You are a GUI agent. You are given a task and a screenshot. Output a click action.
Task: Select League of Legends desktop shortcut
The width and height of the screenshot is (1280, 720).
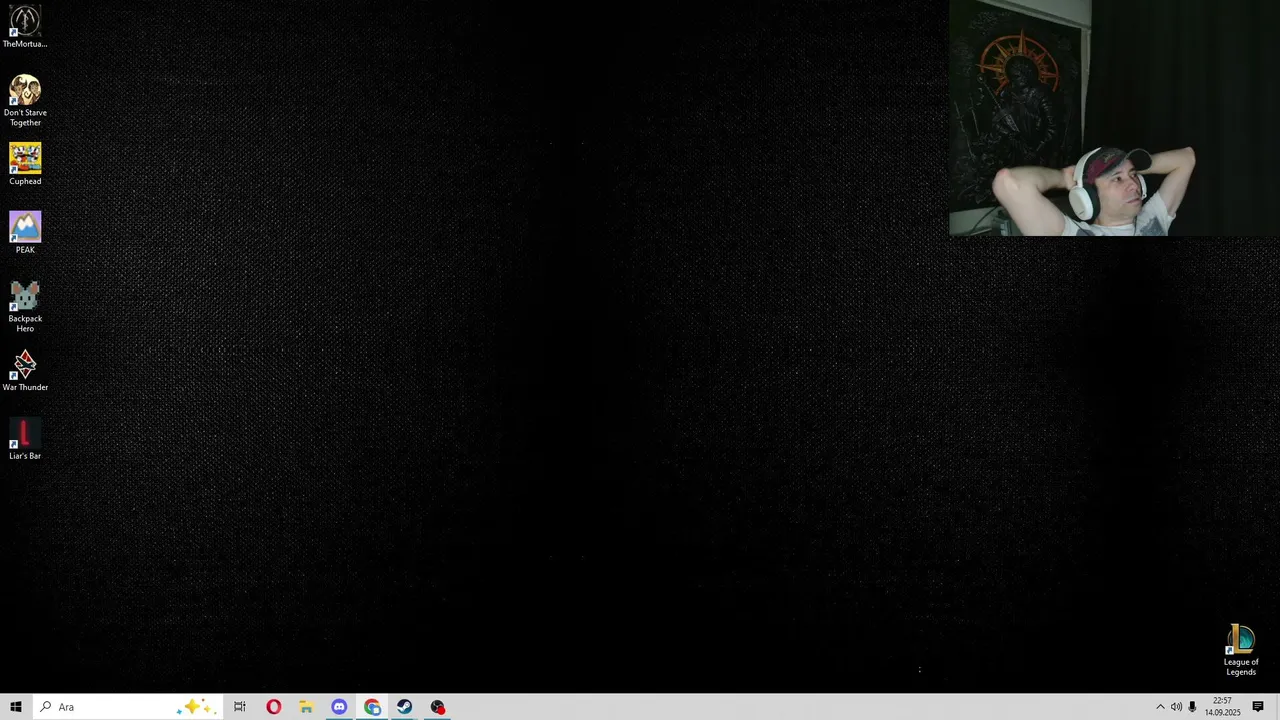click(1241, 650)
